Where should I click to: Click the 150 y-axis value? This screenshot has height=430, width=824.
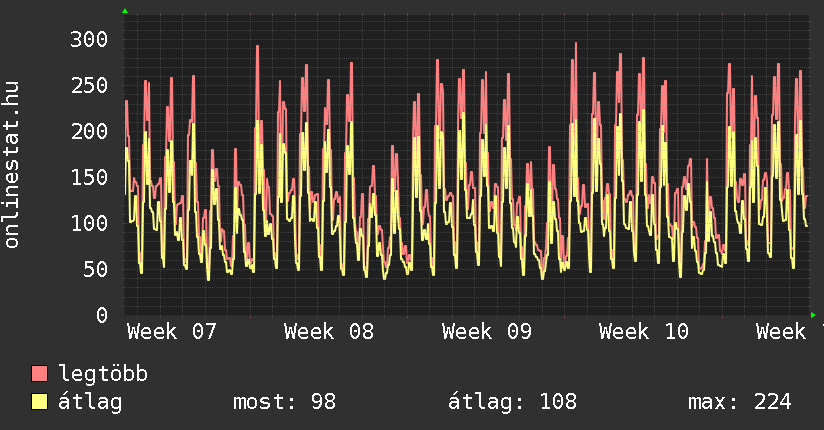click(x=88, y=177)
